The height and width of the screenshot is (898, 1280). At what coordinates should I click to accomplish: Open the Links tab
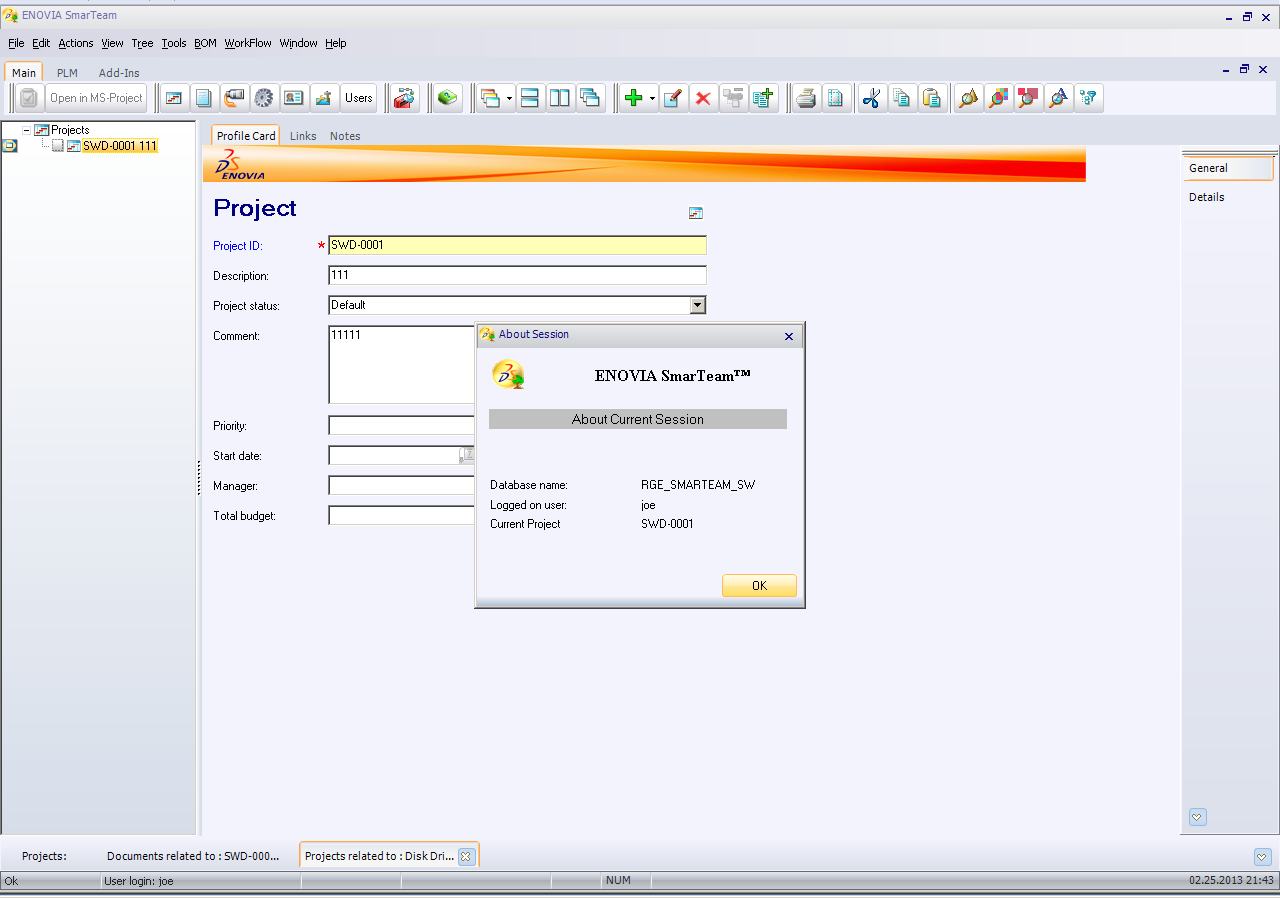click(303, 136)
